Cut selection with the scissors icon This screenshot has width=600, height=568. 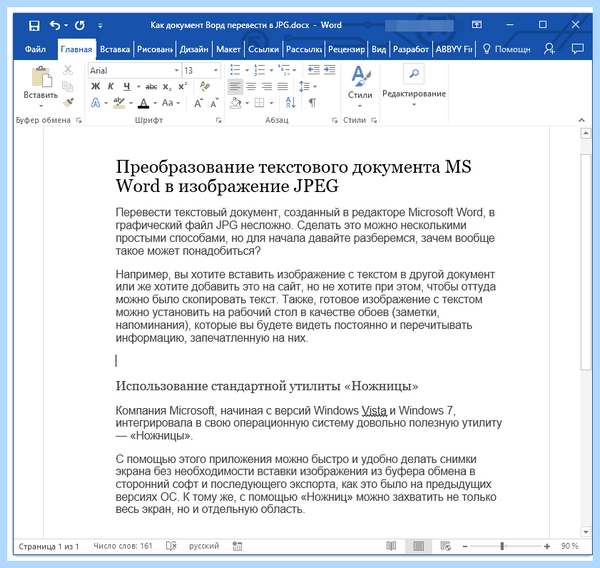click(x=68, y=70)
